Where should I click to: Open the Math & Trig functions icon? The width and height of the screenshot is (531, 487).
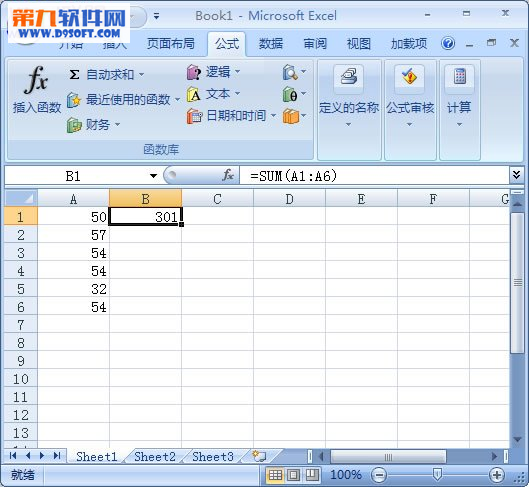tap(290, 94)
